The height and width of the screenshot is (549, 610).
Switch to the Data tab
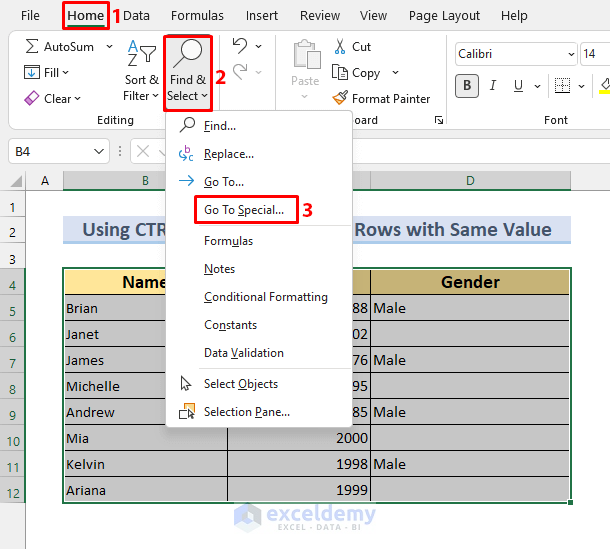pyautogui.click(x=136, y=16)
